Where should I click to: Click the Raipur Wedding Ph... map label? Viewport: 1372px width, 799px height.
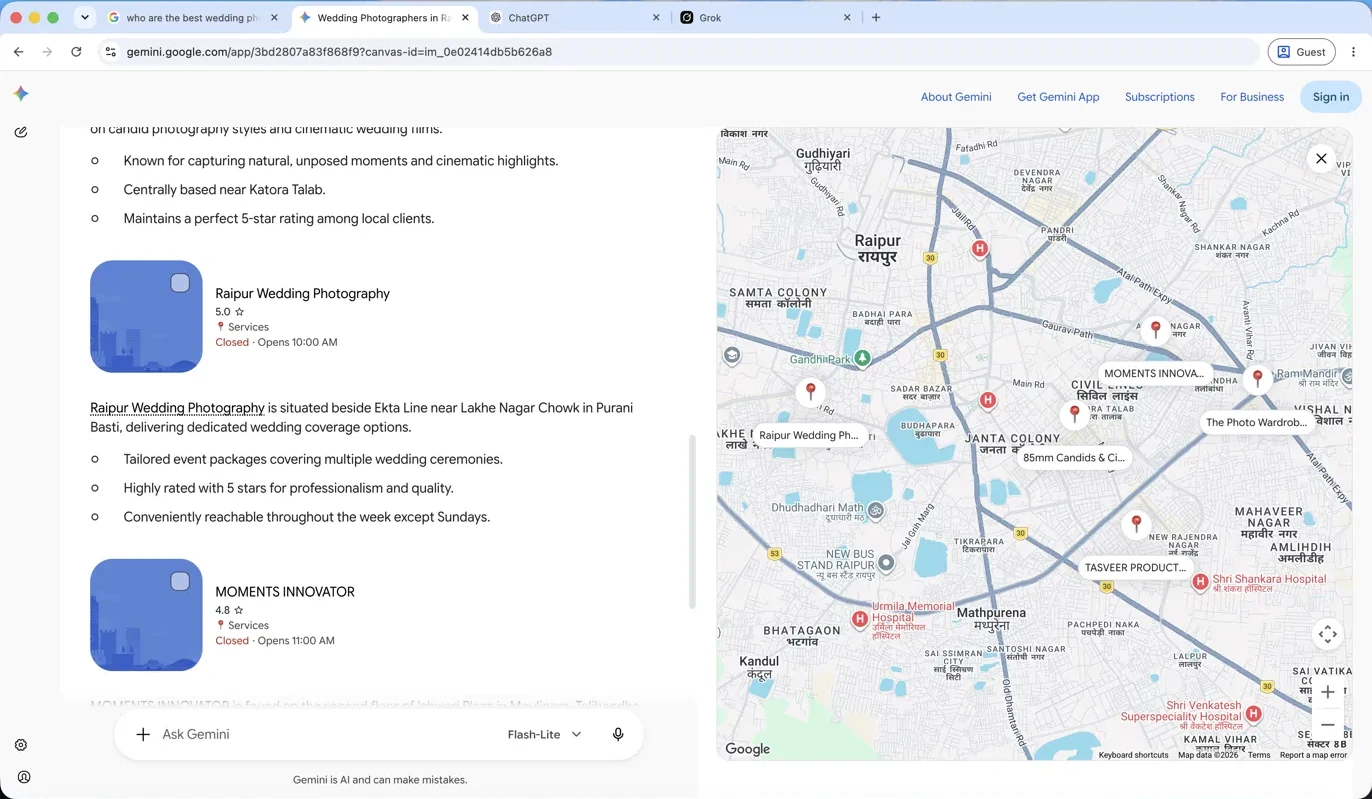pos(809,435)
